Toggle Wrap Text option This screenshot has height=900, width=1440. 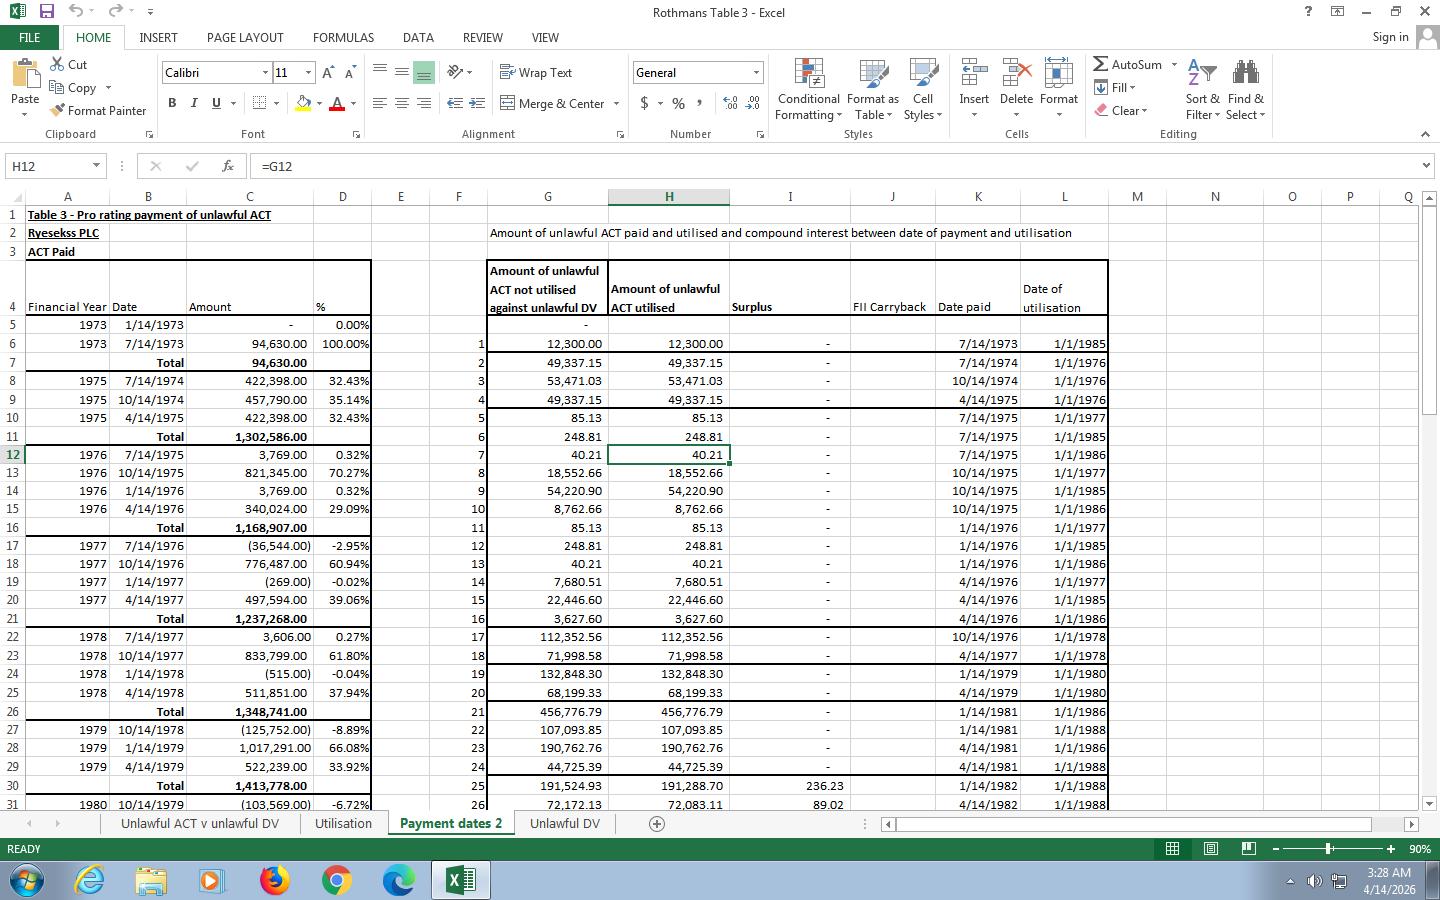coord(535,72)
